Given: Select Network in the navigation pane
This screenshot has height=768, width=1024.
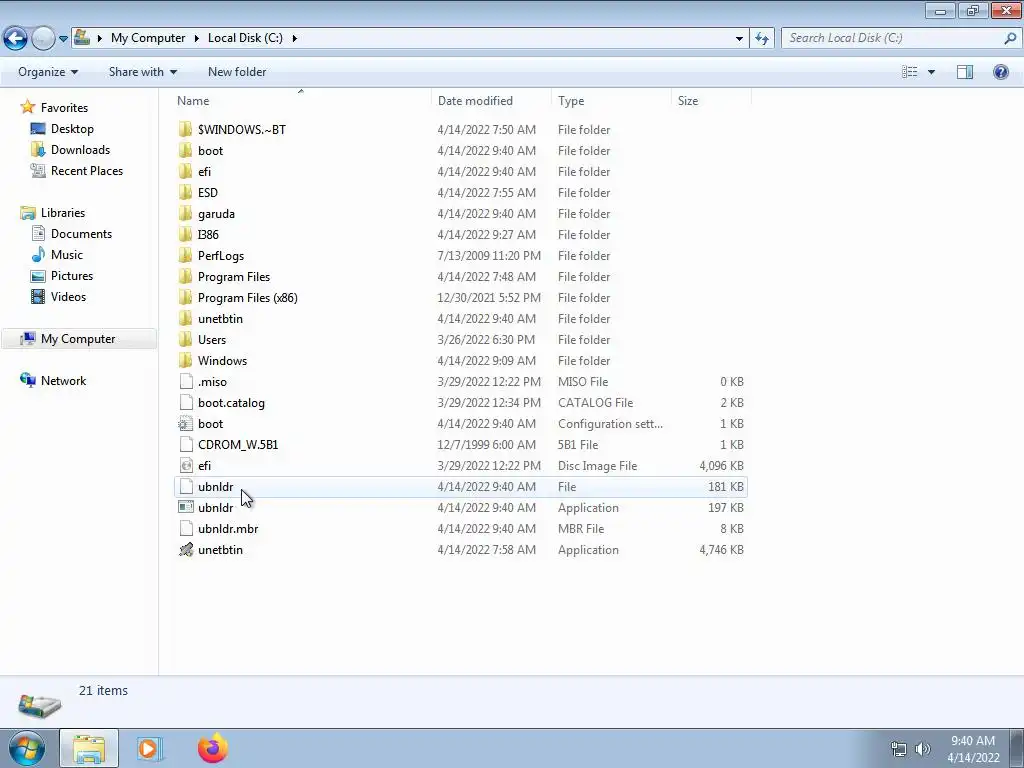Looking at the screenshot, I should (x=63, y=381).
